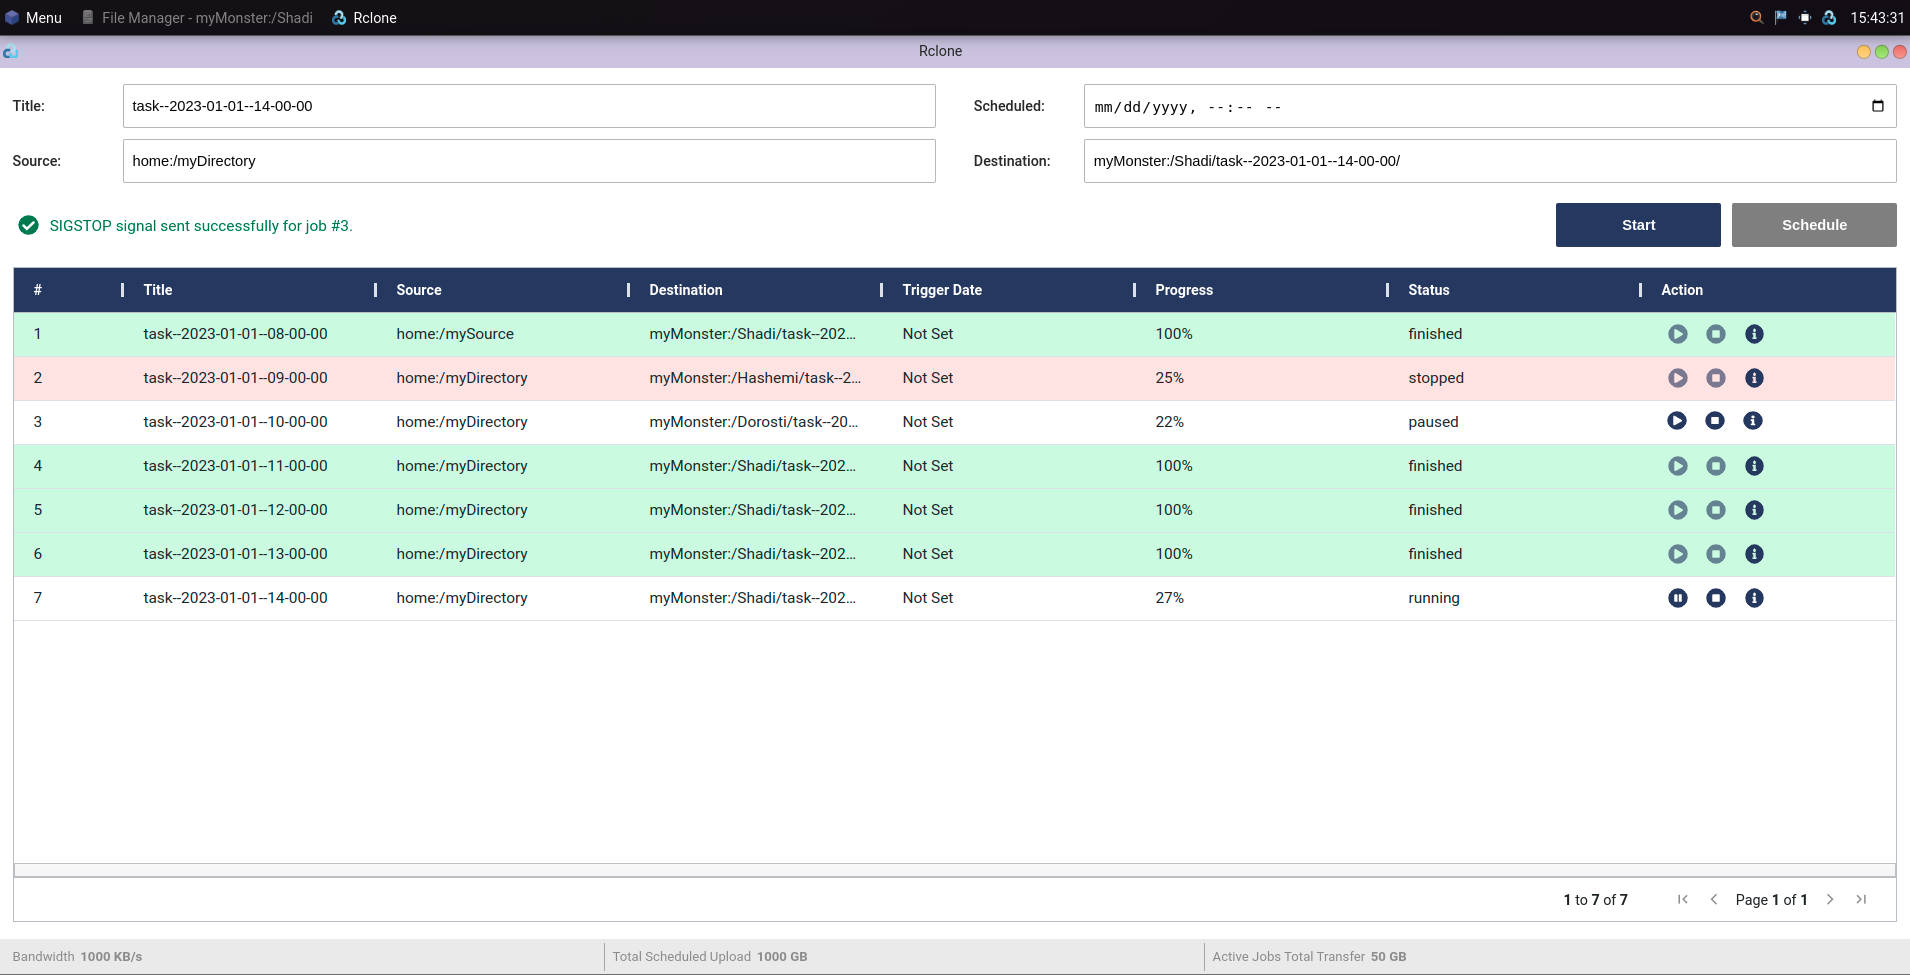The width and height of the screenshot is (1910, 975).
Task: Focus the Title input field
Action: coord(528,106)
